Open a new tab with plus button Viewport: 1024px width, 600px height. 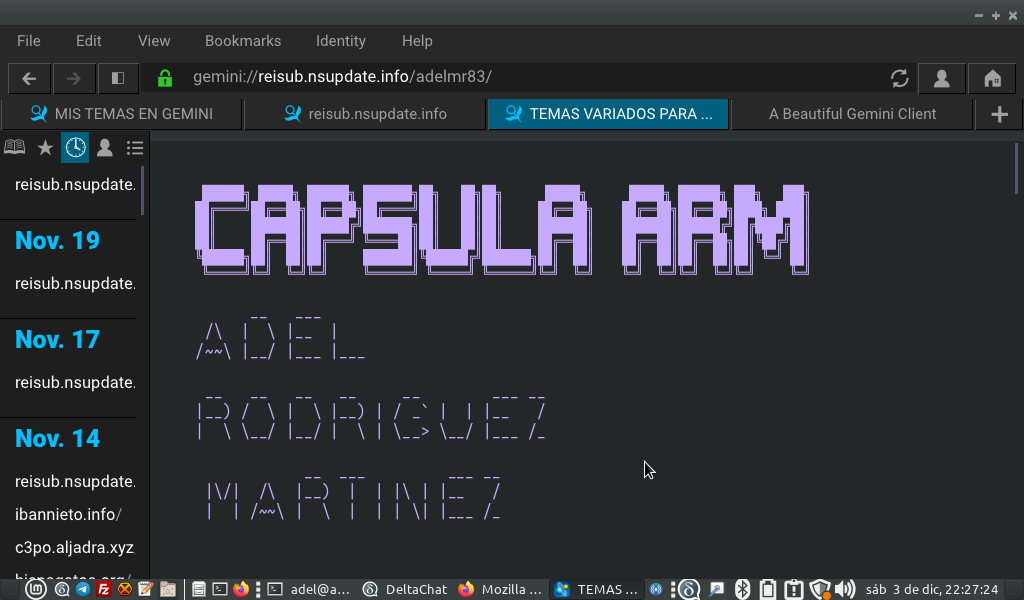999,114
